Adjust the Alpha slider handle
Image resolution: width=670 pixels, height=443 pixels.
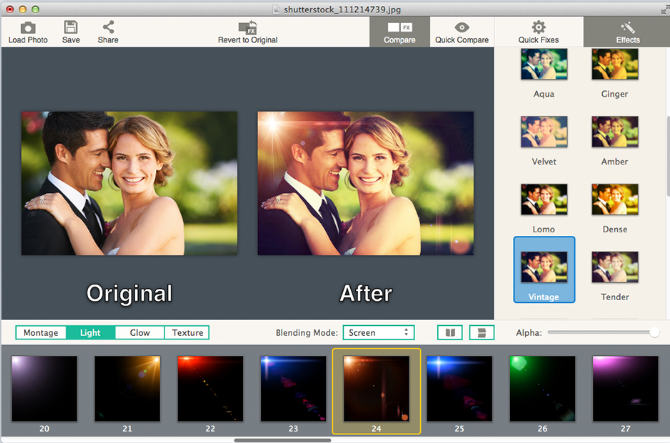click(x=654, y=332)
